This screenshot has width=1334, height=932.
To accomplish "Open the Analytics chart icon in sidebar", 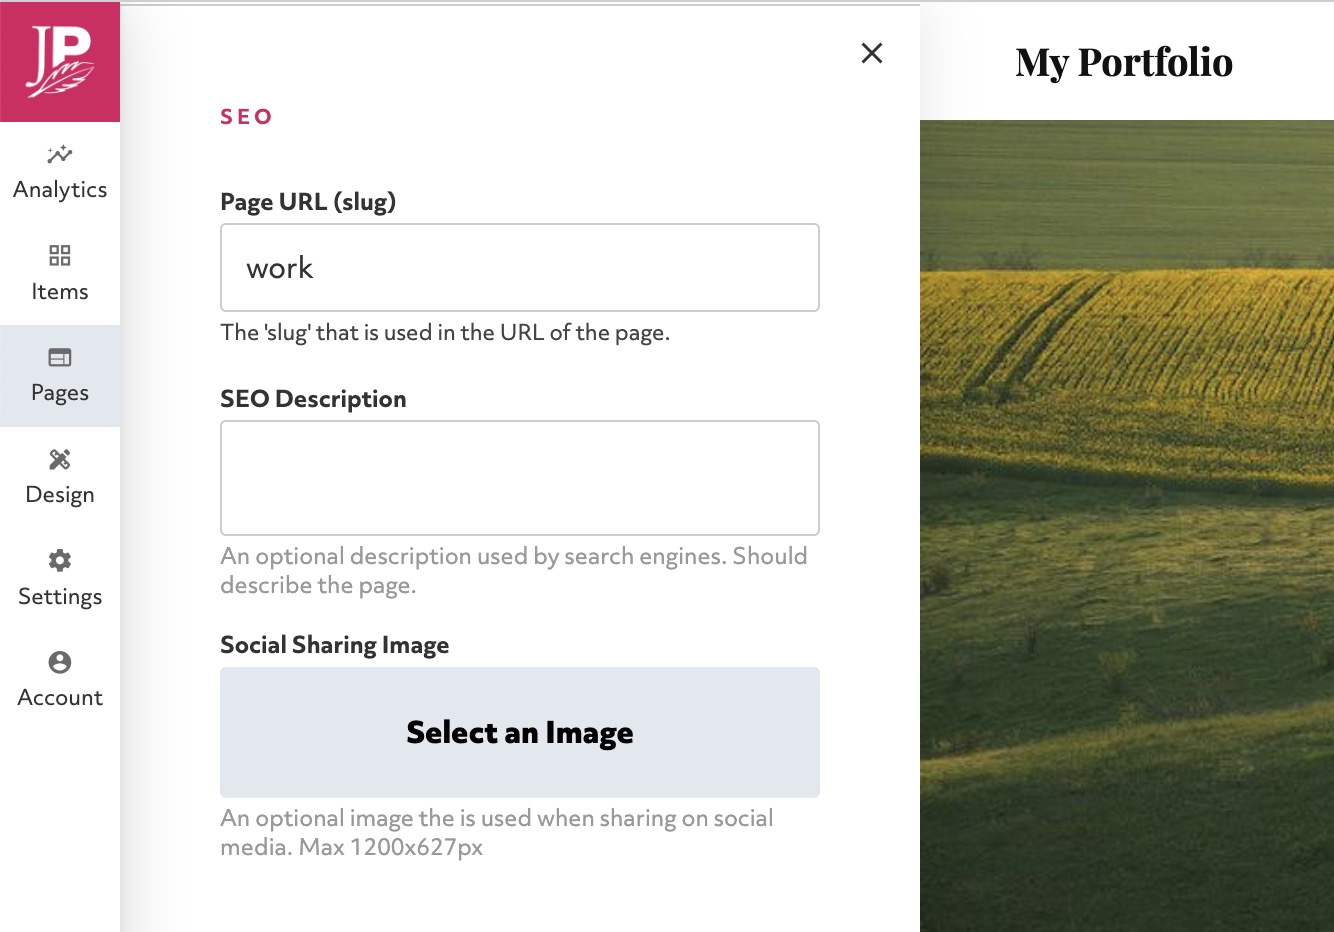I will pyautogui.click(x=59, y=154).
